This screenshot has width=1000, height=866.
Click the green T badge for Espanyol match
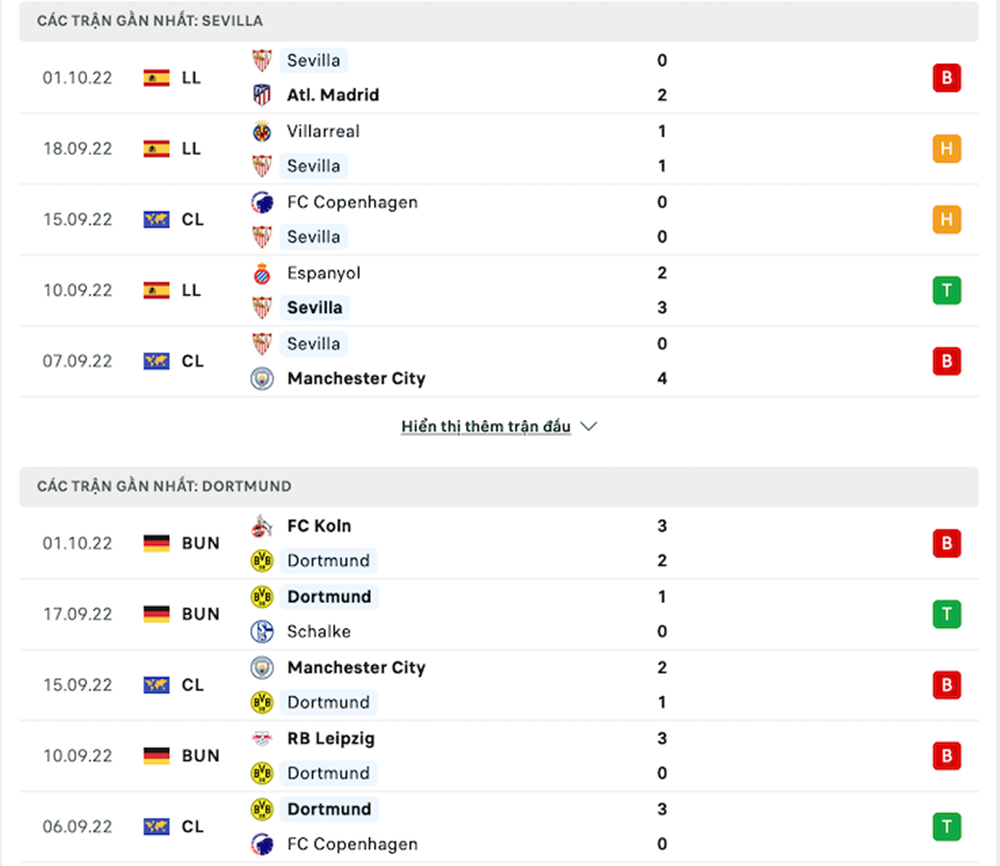pos(946,291)
